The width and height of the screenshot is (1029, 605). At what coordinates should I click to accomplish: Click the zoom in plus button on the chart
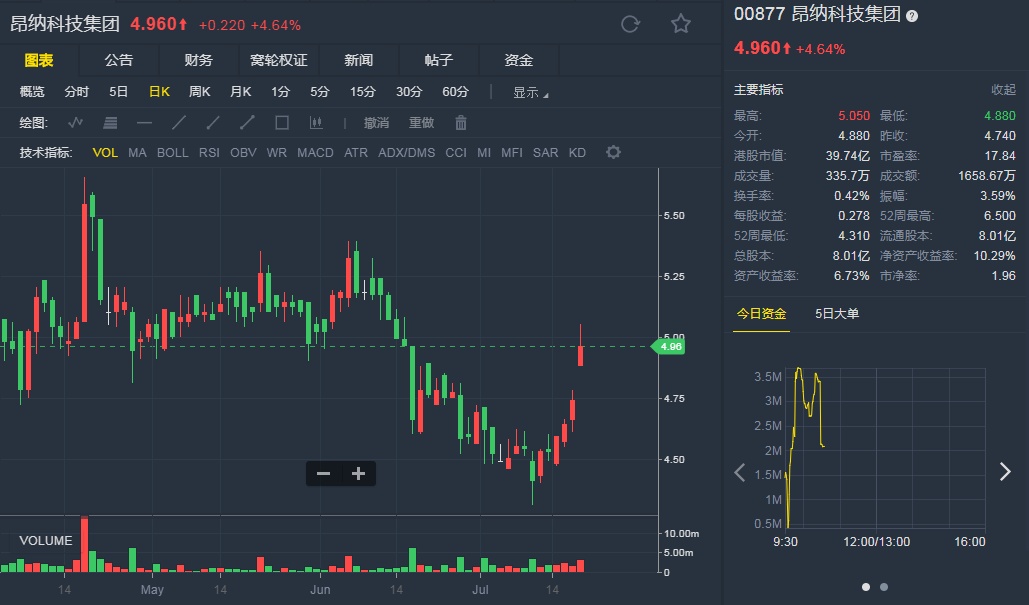point(358,474)
